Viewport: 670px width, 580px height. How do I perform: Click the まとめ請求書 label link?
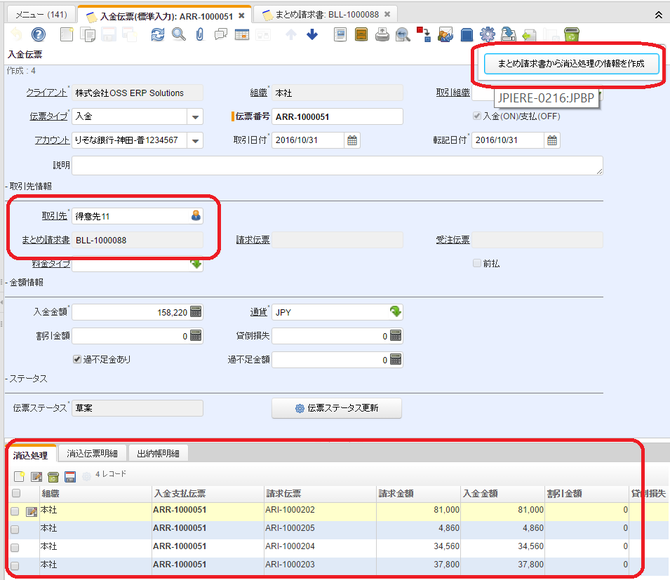click(x=46, y=240)
